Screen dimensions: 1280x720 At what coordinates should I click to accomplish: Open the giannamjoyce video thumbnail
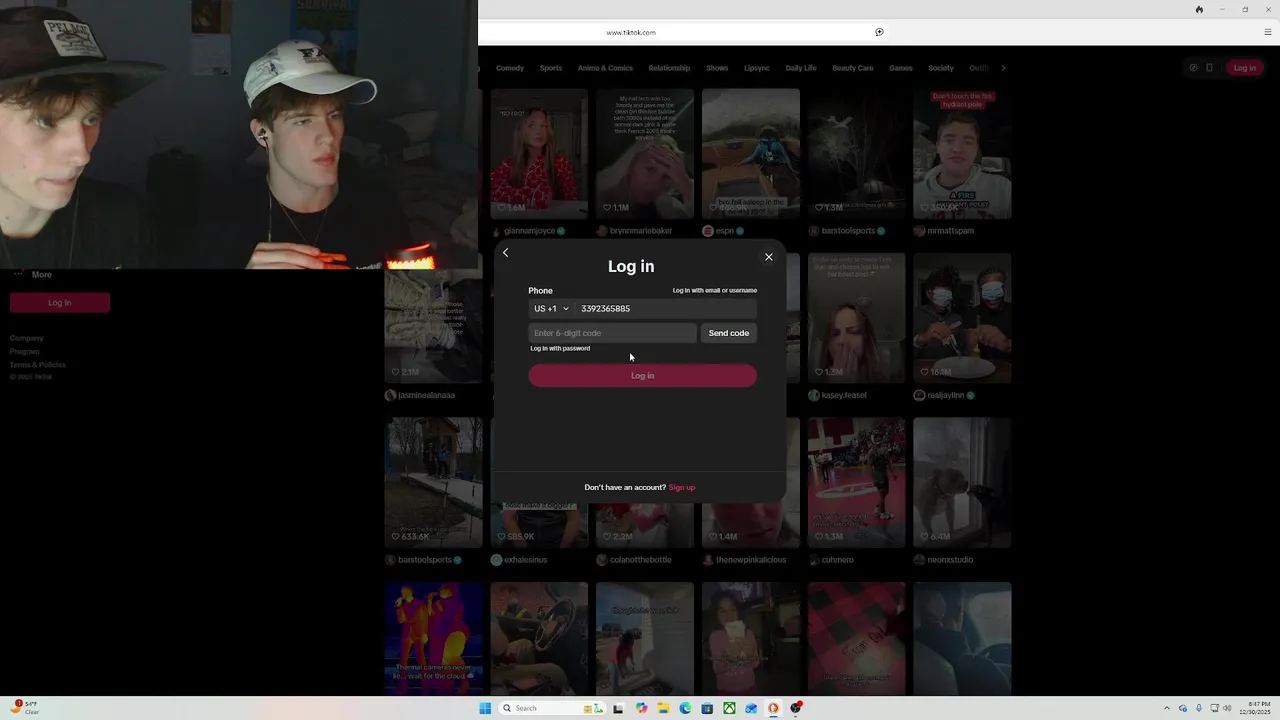(539, 153)
